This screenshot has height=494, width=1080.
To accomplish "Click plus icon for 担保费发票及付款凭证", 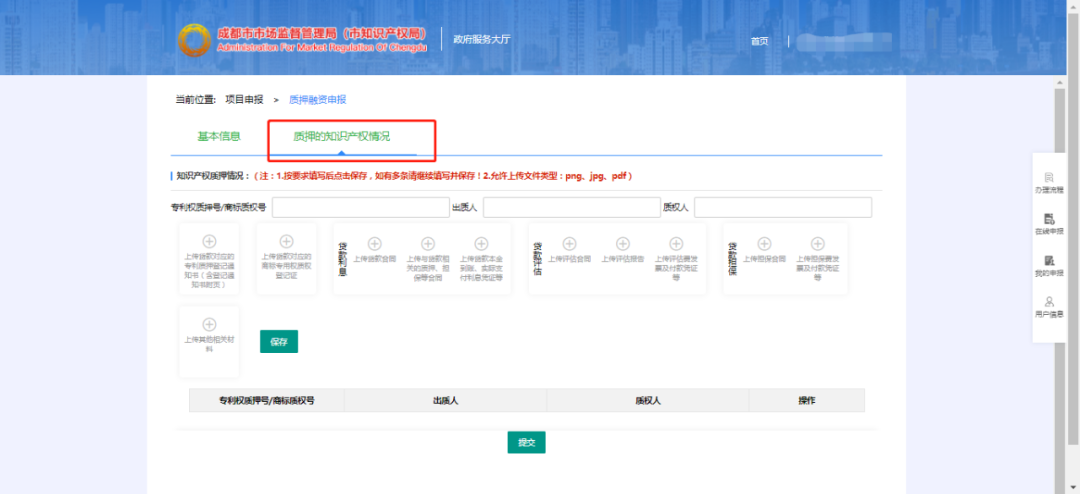I will tap(818, 244).
